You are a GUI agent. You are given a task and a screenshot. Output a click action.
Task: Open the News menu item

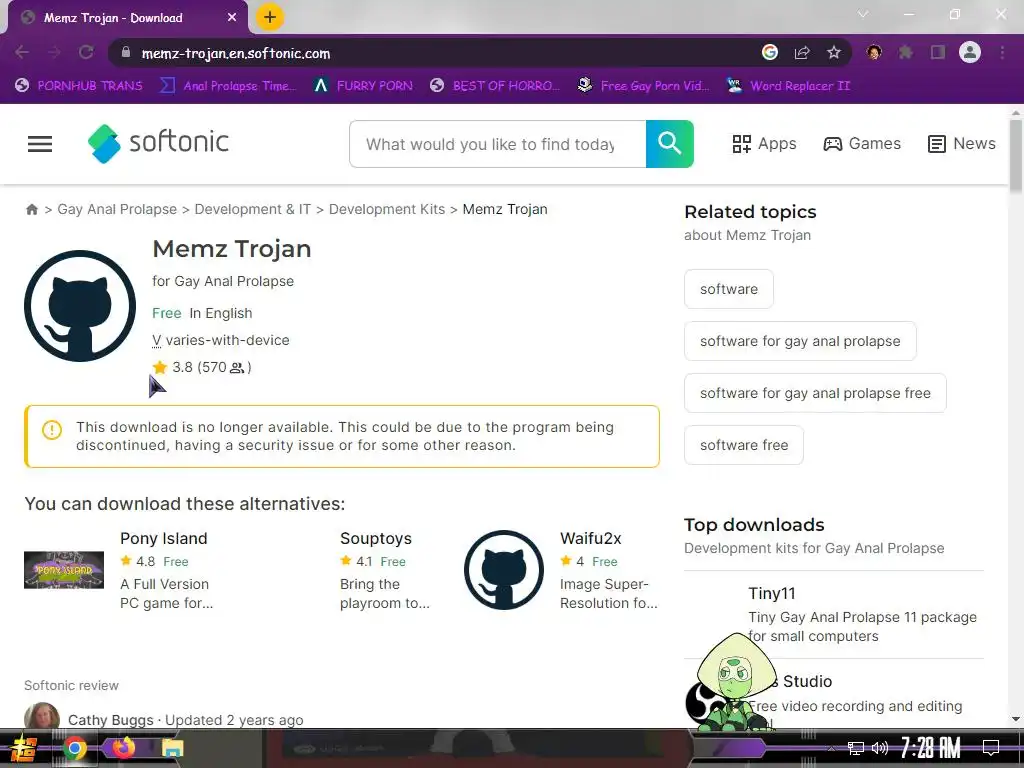tap(962, 144)
